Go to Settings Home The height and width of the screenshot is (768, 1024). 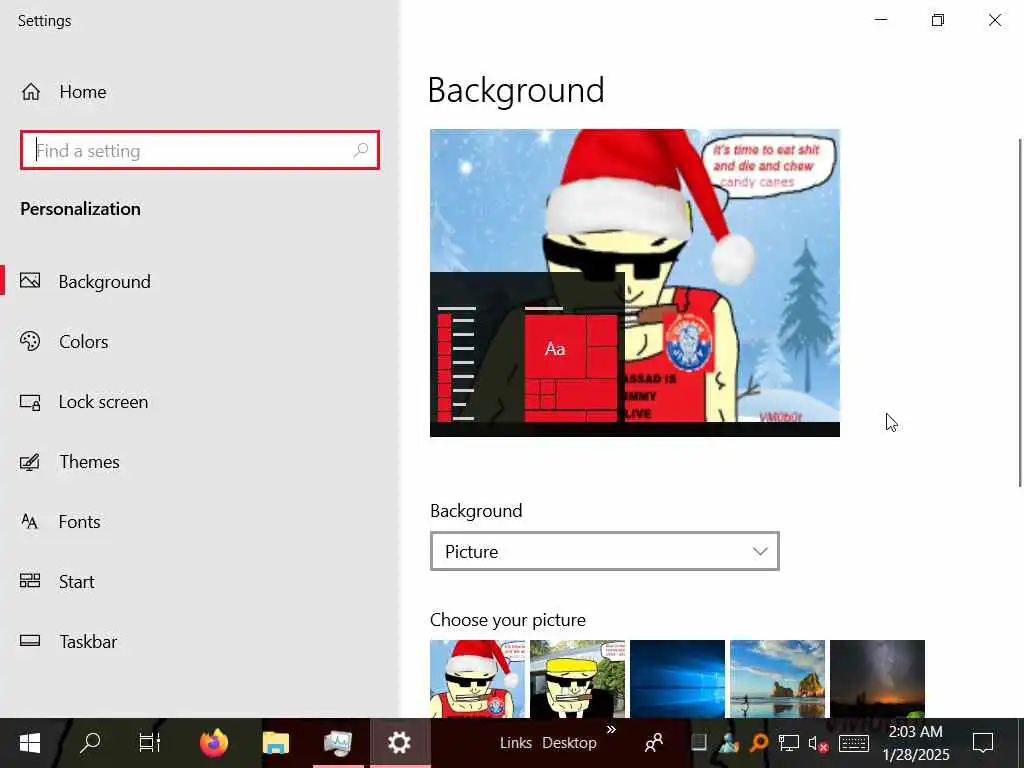(x=63, y=92)
